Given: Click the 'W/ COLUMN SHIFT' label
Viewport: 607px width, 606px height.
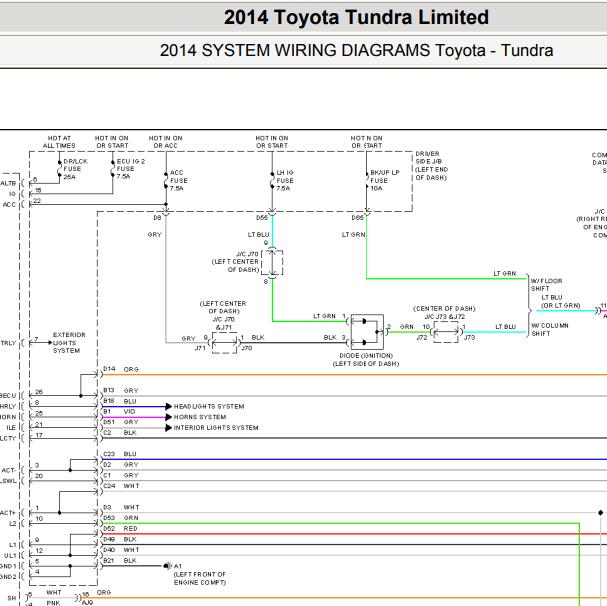Looking at the screenshot, I should pyautogui.click(x=549, y=329).
